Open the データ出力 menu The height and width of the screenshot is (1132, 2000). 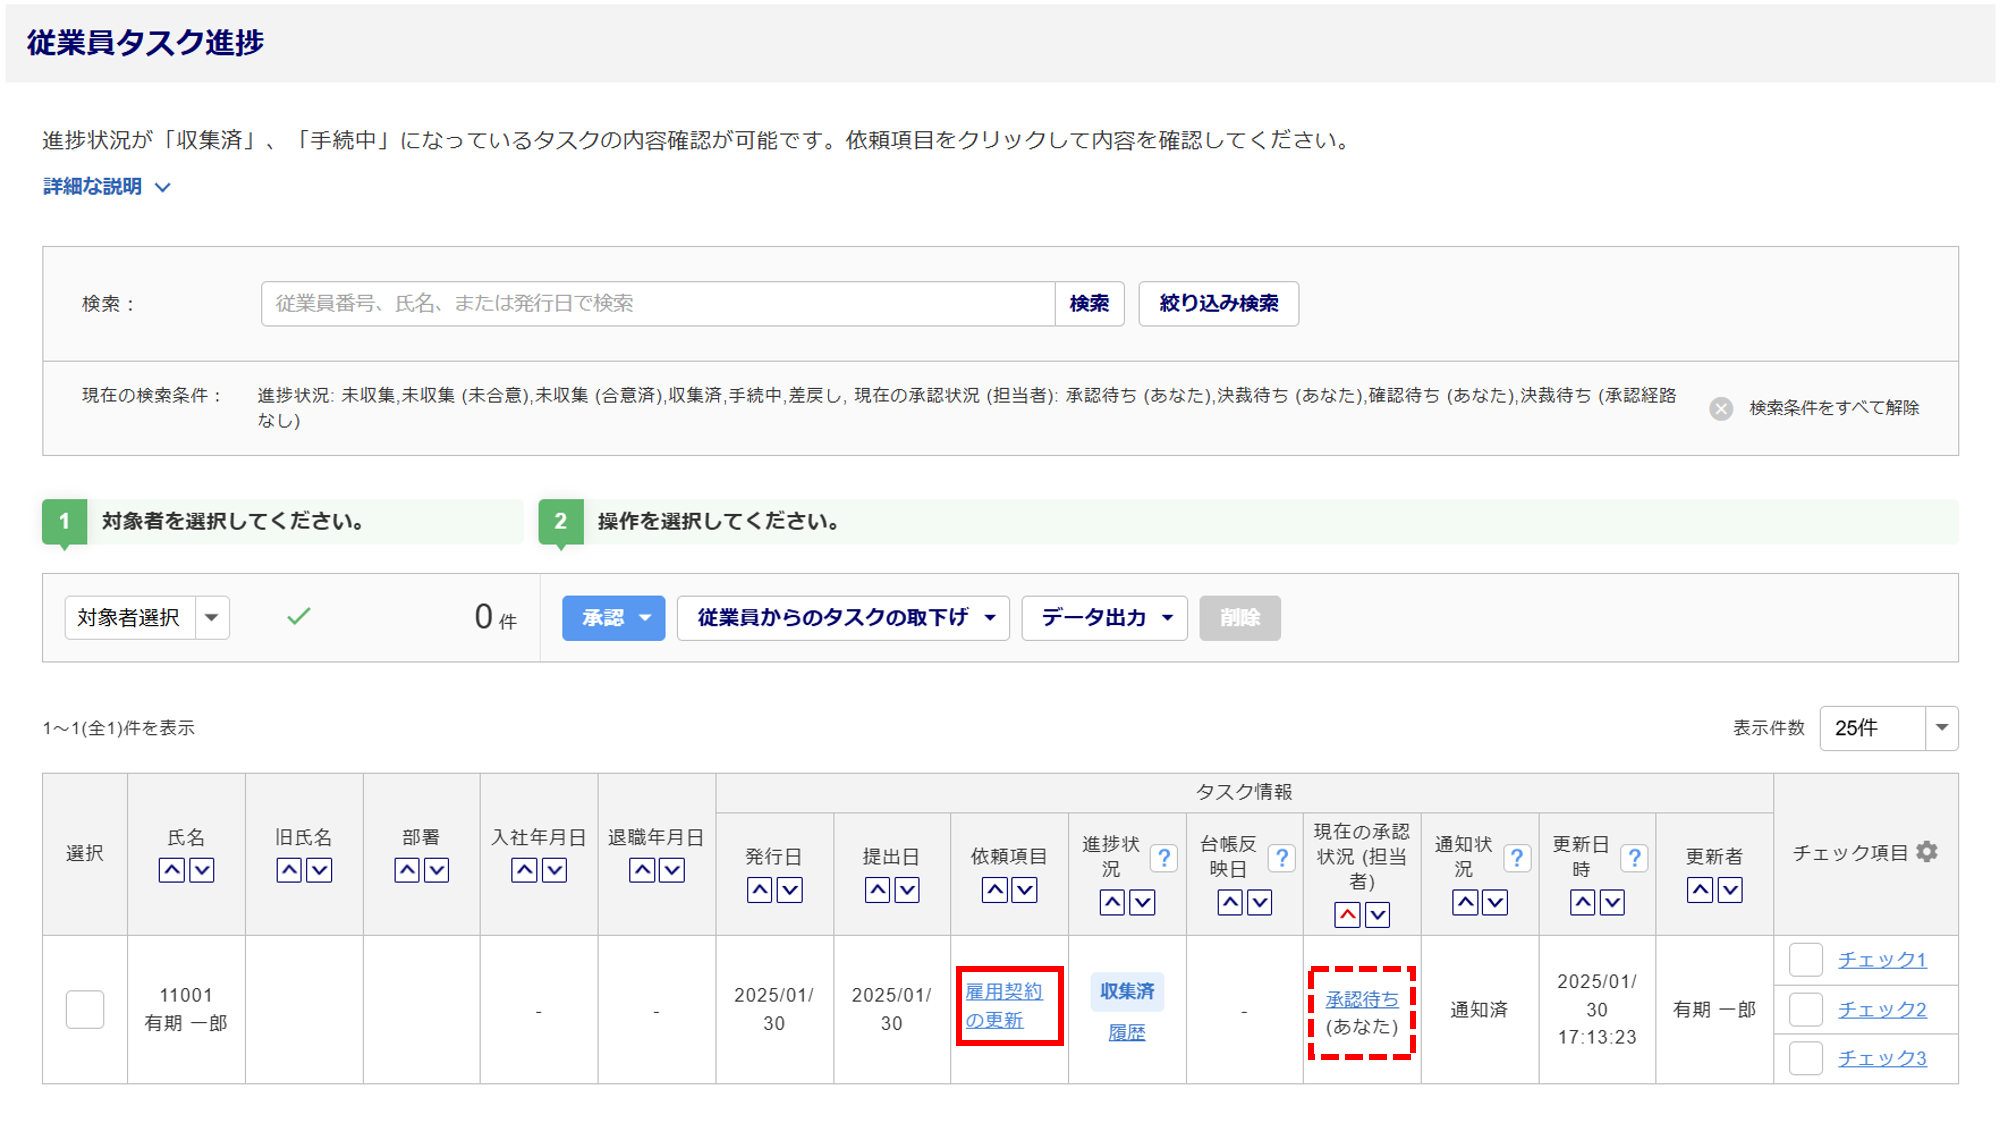pyautogui.click(x=1104, y=618)
